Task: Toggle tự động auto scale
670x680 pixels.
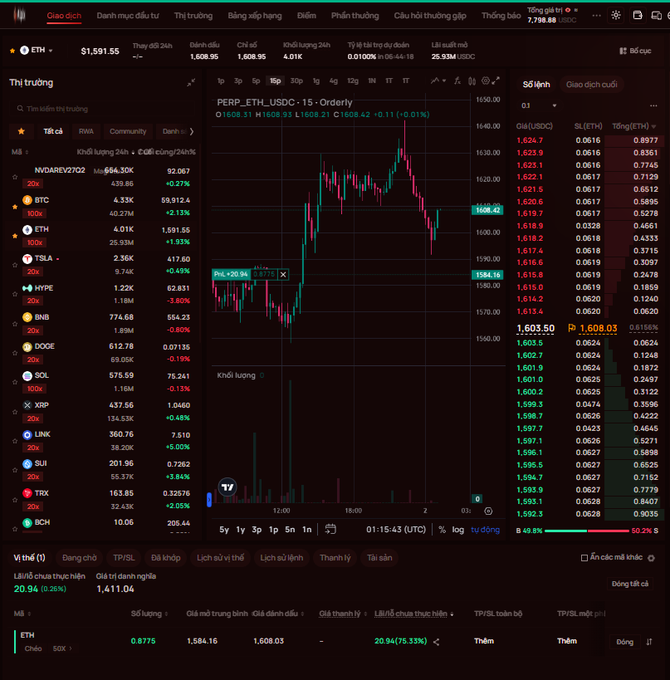Action: 485,530
